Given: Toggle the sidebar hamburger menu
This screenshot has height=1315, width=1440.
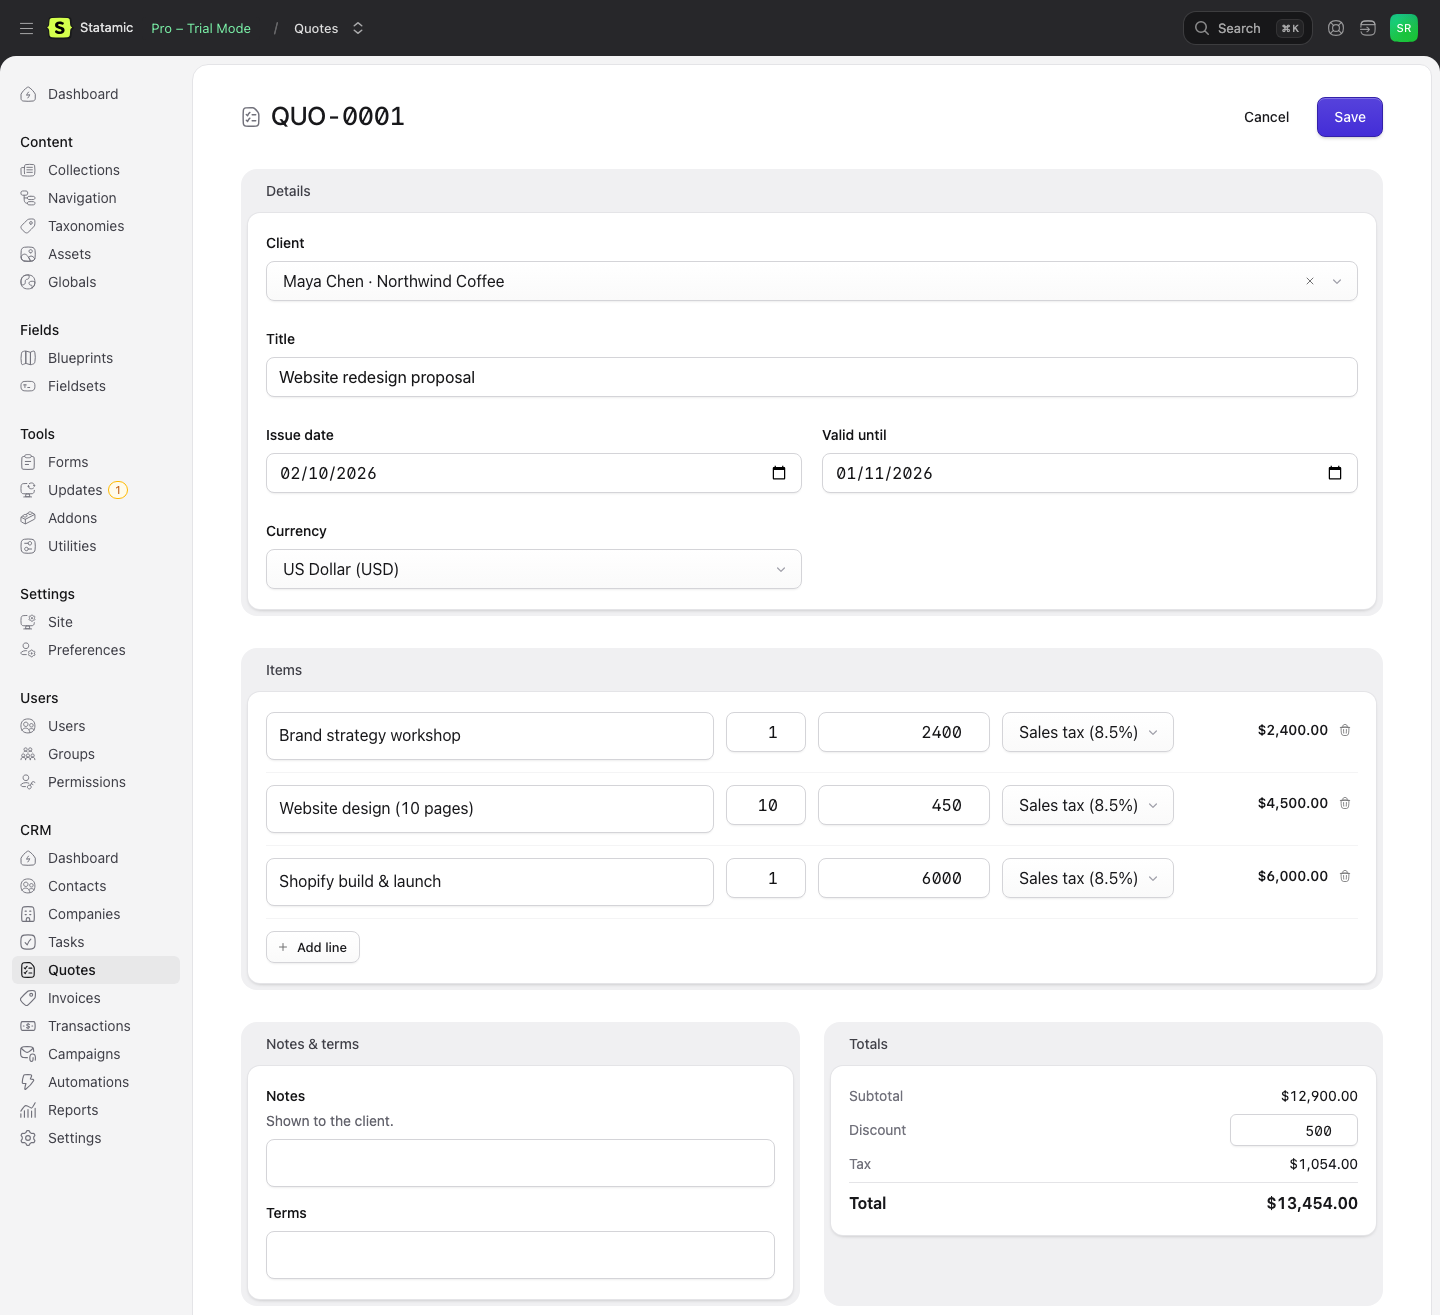Looking at the screenshot, I should (x=27, y=28).
